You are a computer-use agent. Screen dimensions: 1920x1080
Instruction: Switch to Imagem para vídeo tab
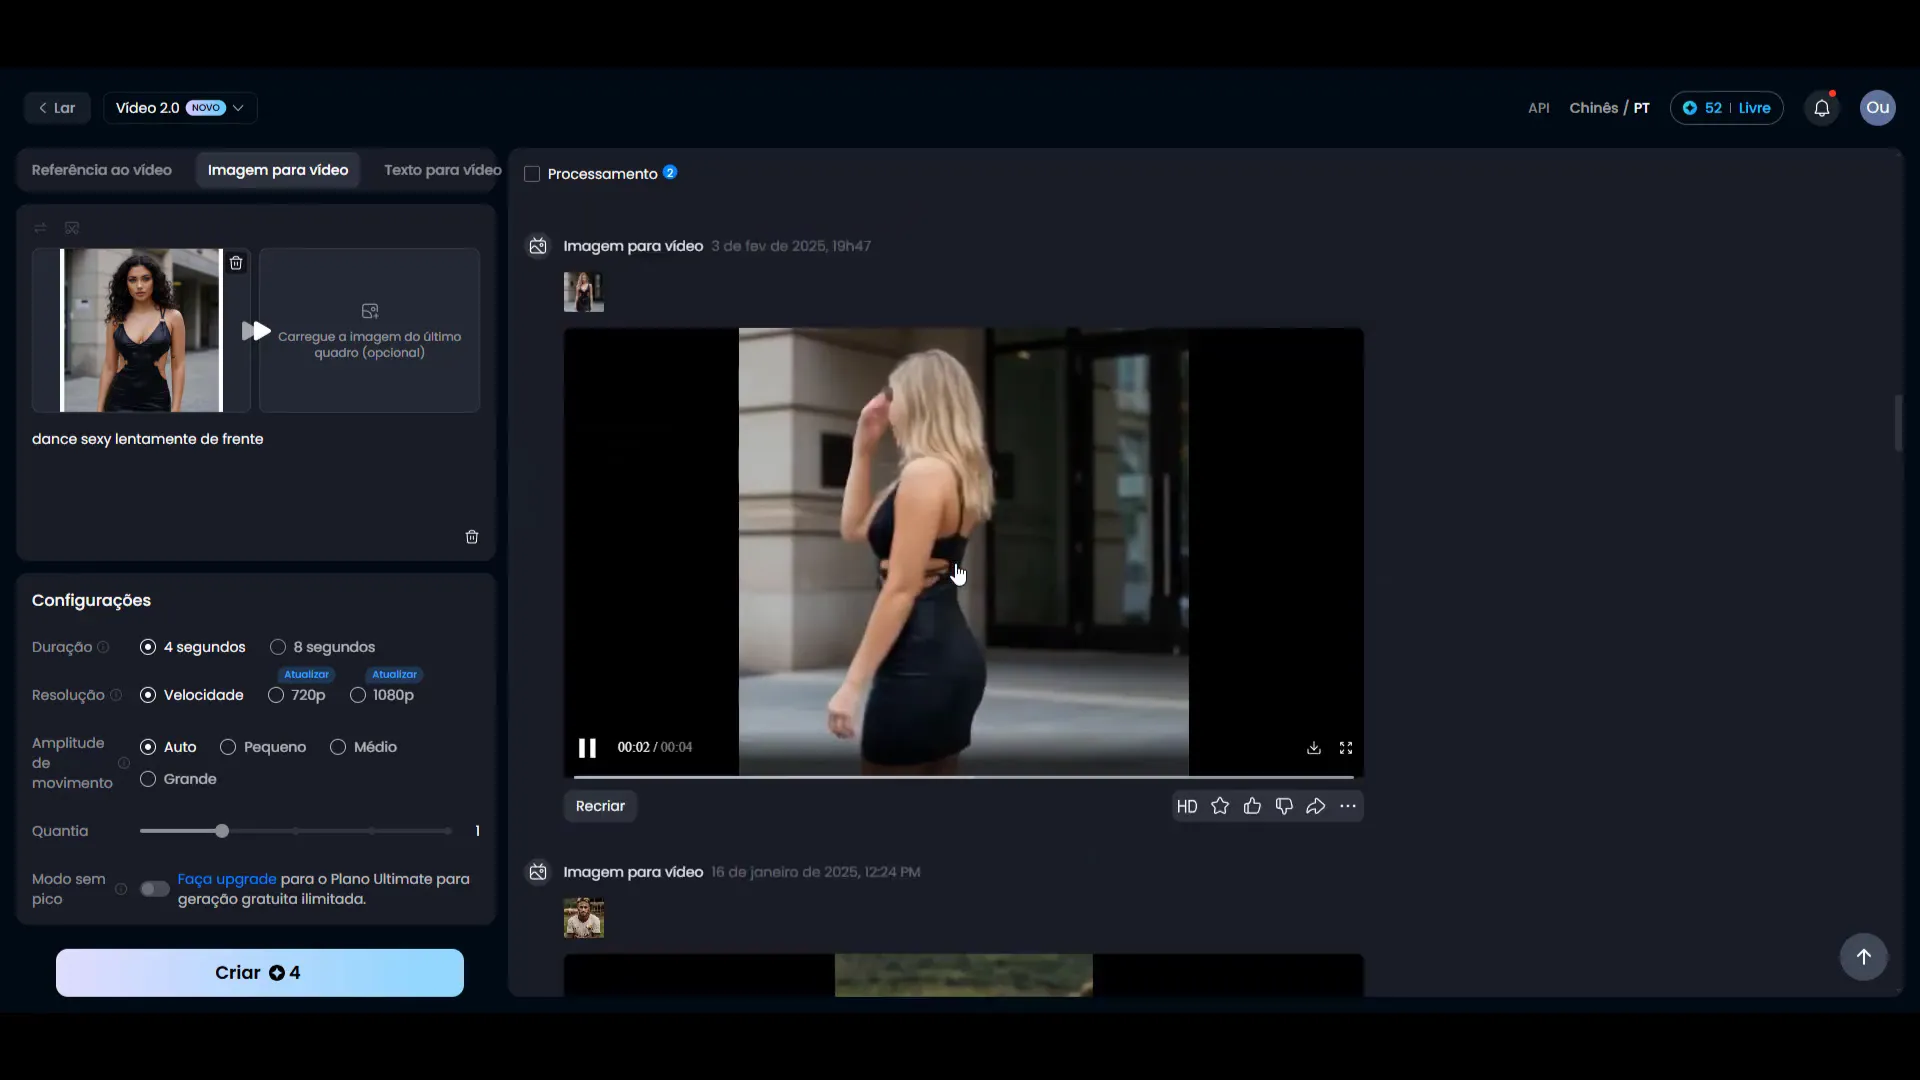click(x=278, y=170)
